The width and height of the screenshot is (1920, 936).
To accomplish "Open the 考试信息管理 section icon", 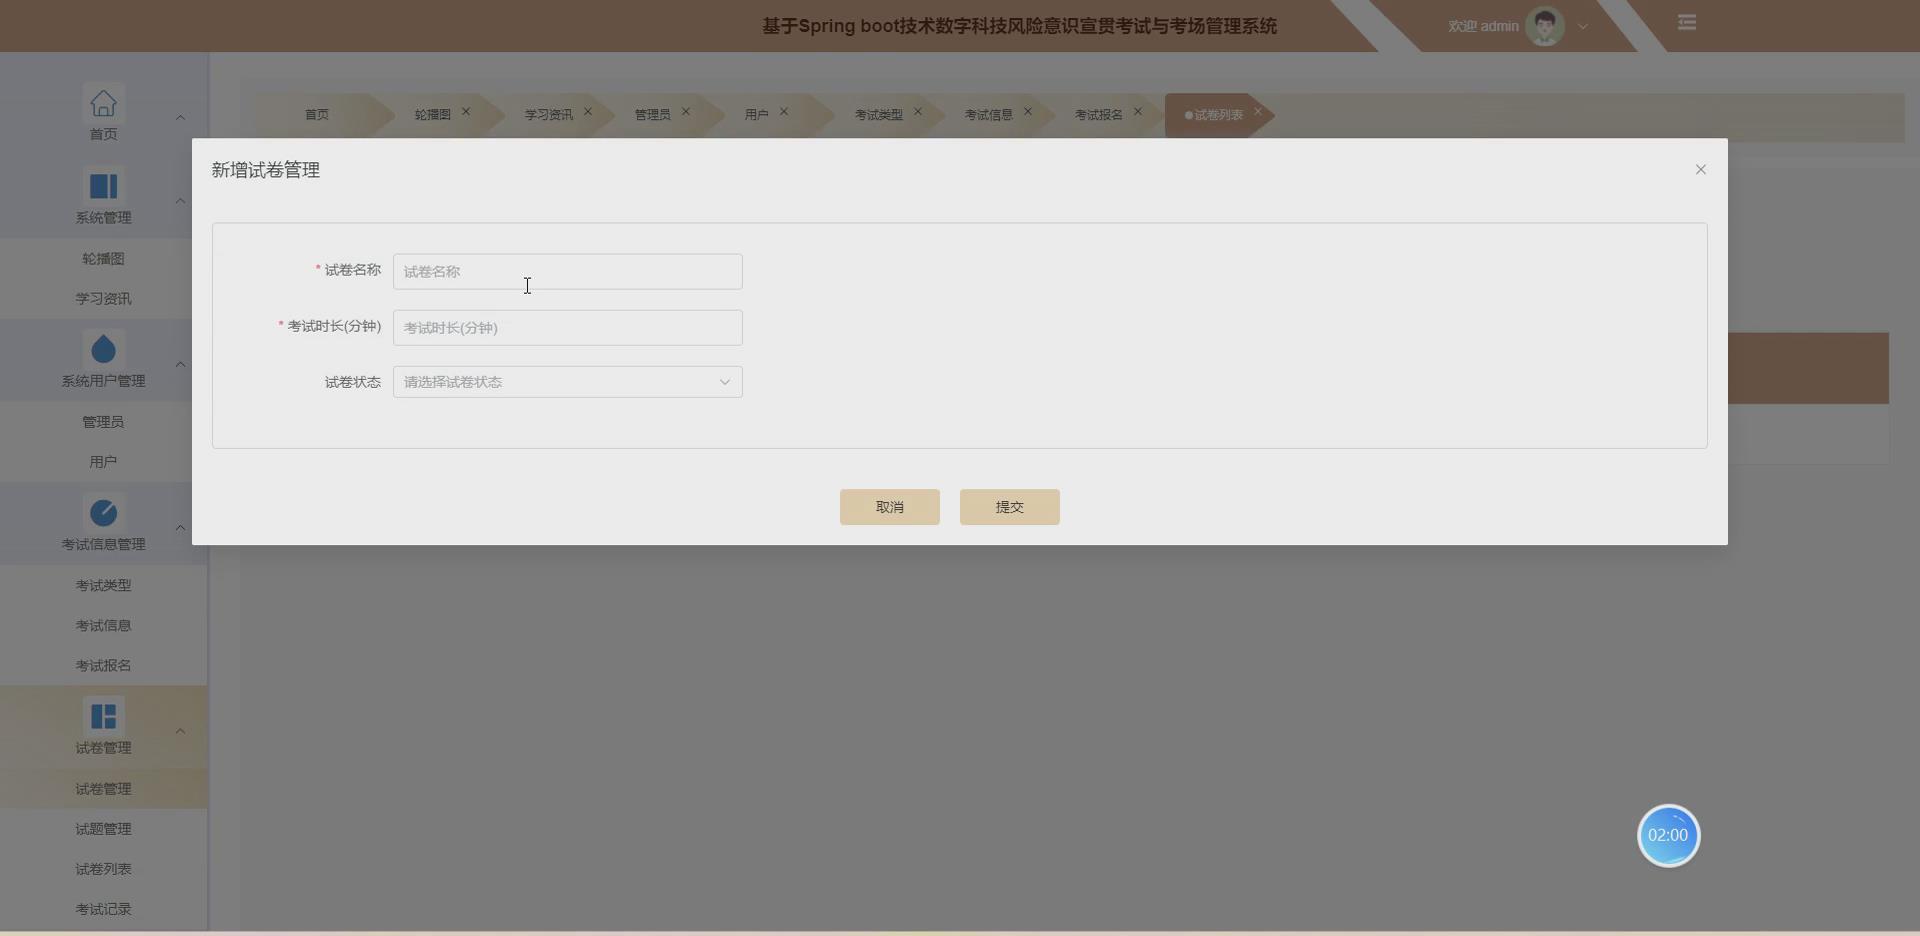I will point(103,511).
